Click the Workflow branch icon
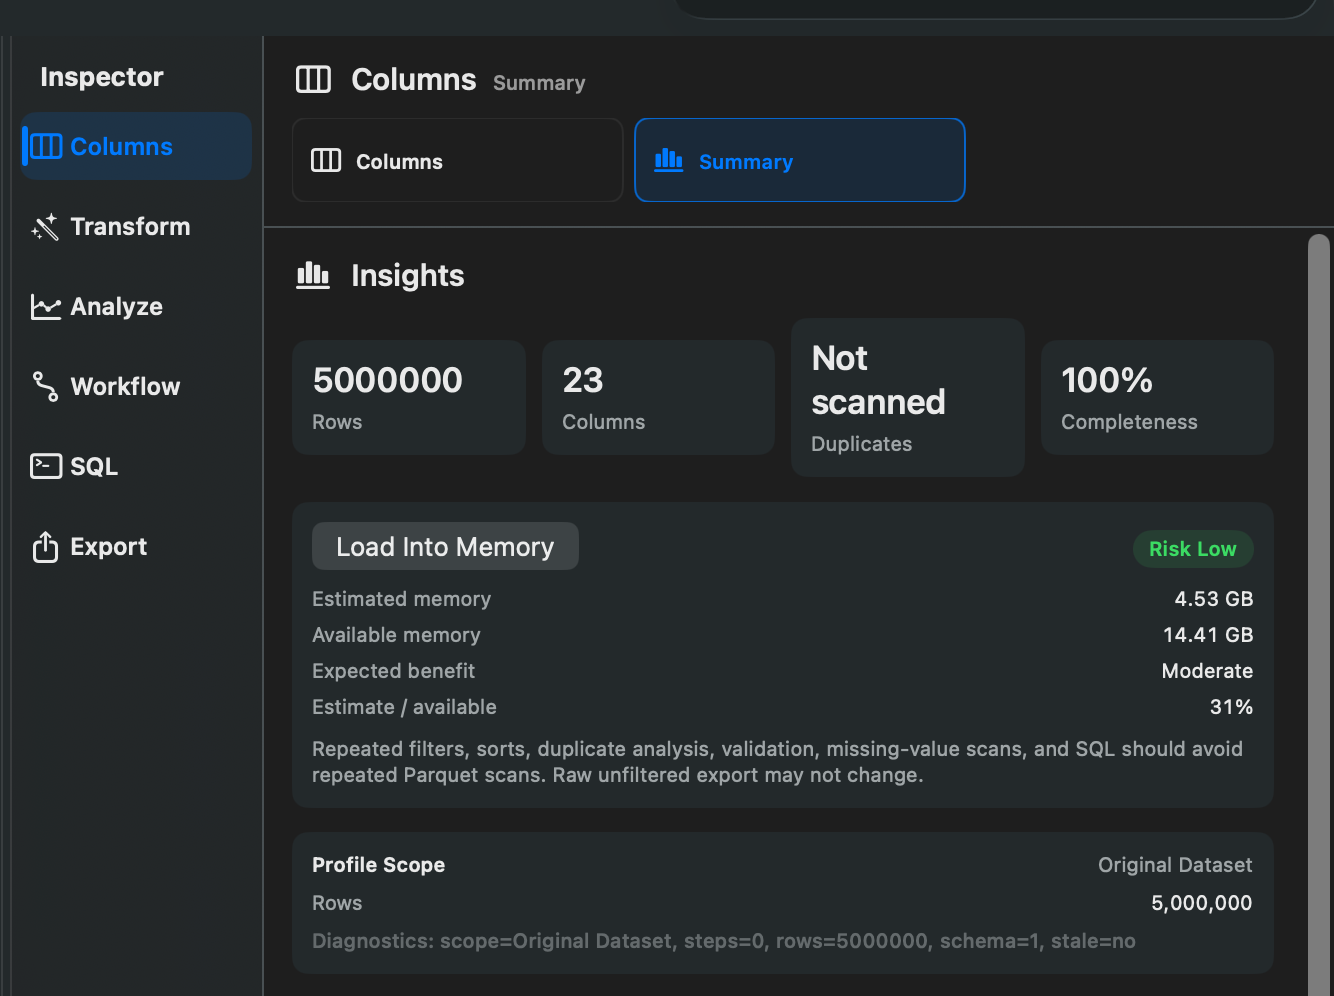 [x=45, y=387]
